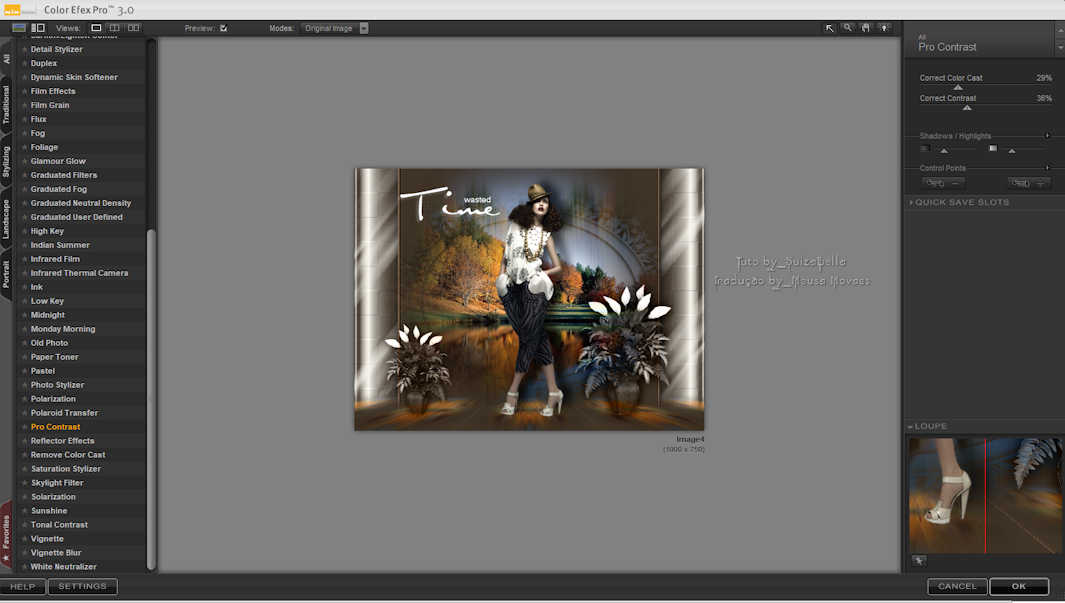Favorite star next to Pro Contrast
Viewport: 1065px width, 603px height.
[24, 427]
